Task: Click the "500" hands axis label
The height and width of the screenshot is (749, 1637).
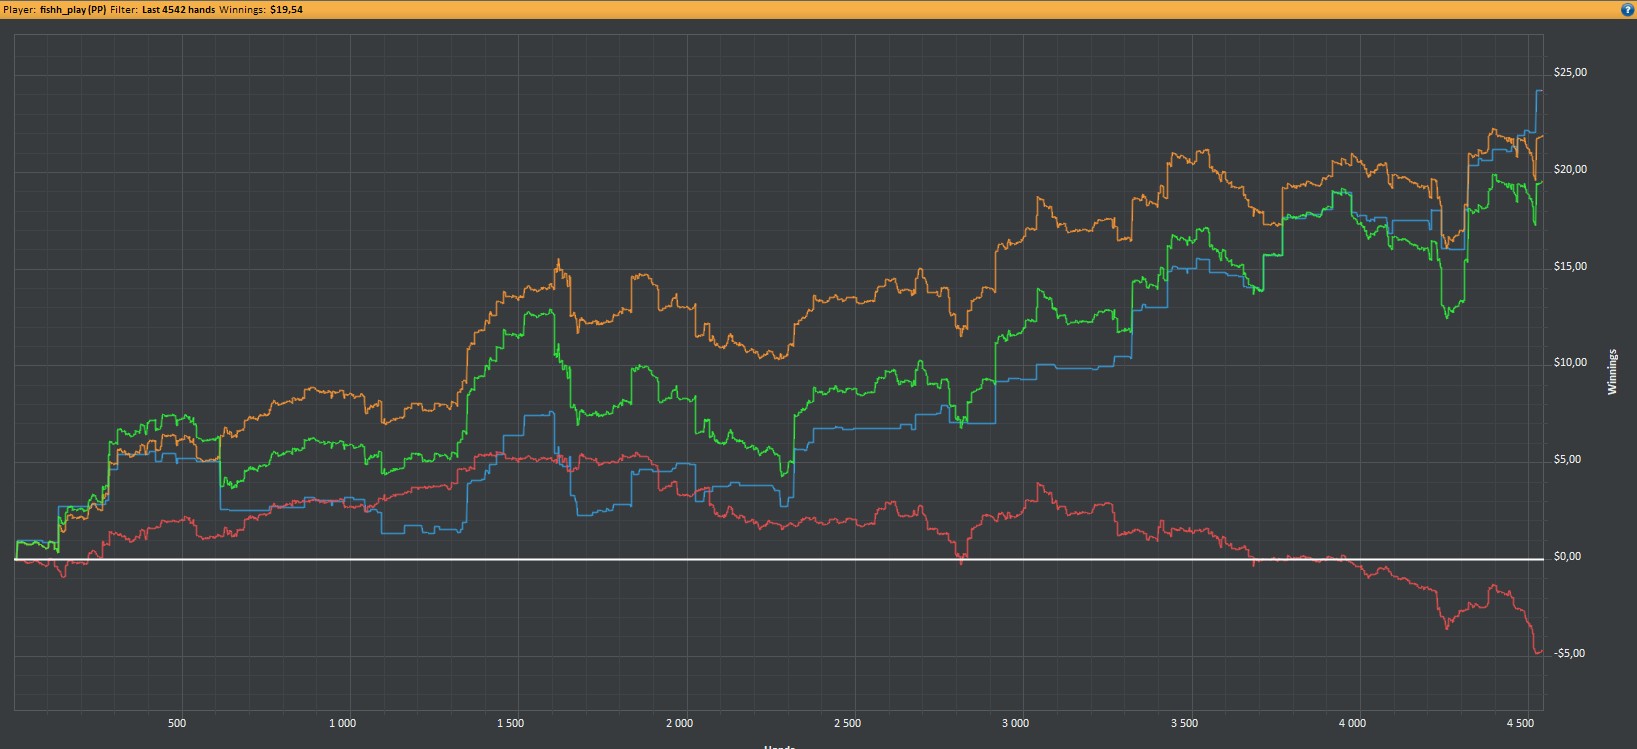Action: coord(177,723)
